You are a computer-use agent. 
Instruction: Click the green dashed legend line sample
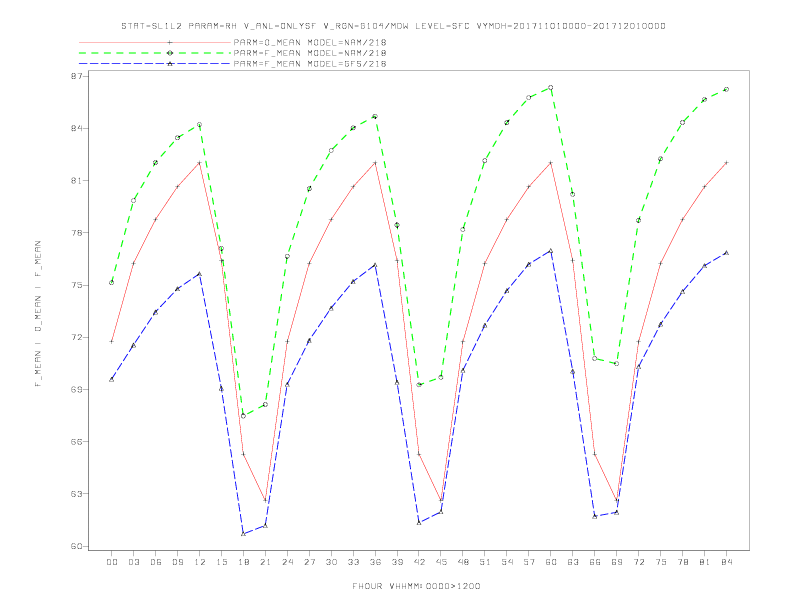pos(155,53)
